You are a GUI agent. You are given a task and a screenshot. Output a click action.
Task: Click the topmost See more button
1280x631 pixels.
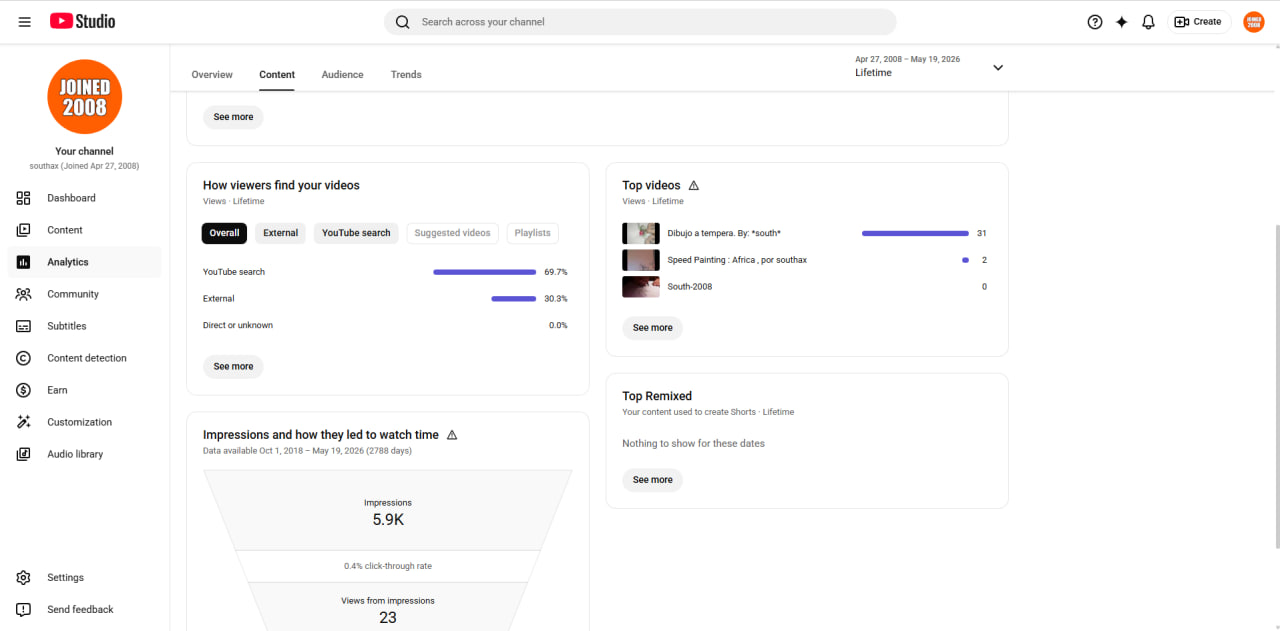(233, 117)
